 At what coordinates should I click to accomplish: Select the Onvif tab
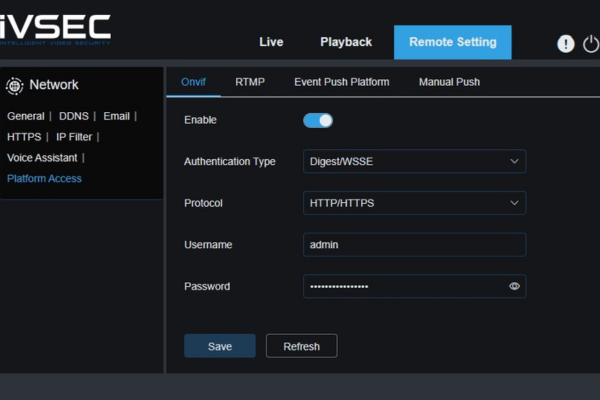[x=193, y=82]
